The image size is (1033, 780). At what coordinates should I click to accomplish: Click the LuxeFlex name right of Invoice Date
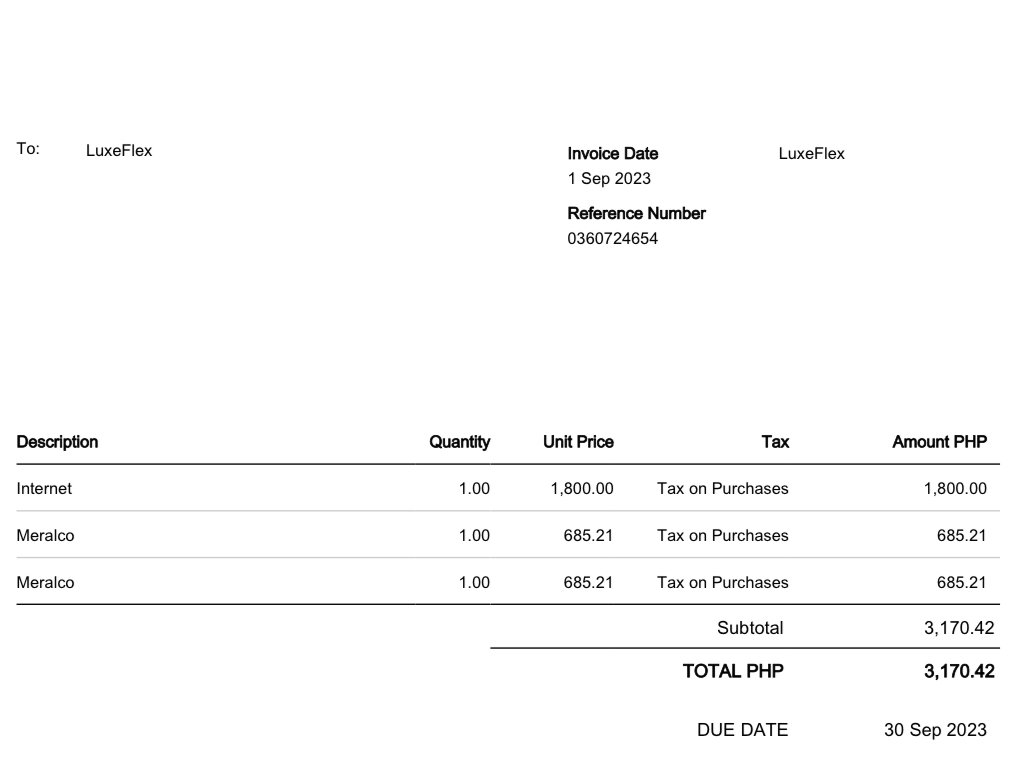point(811,154)
